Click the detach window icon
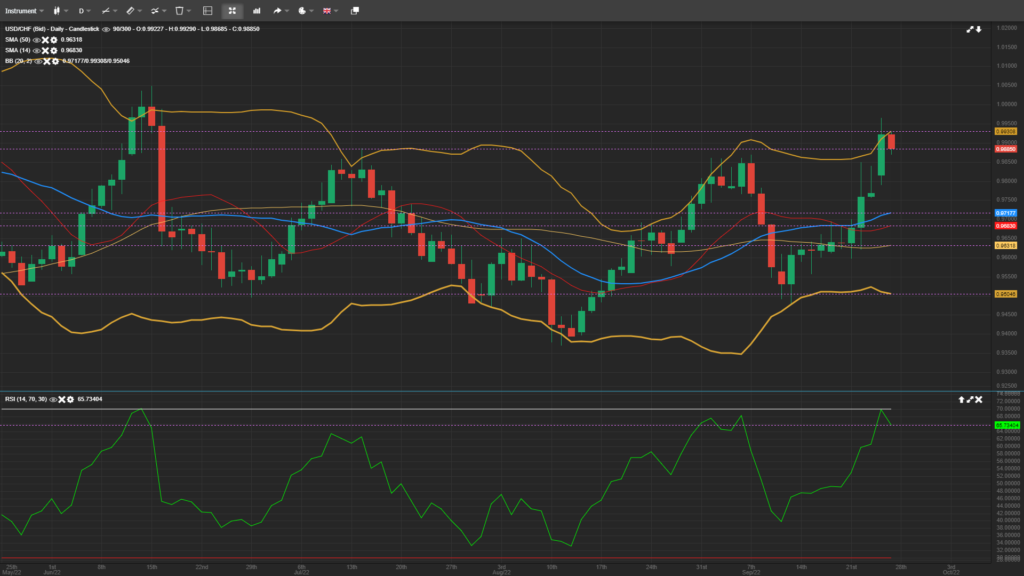The width and height of the screenshot is (1024, 576). [355, 10]
